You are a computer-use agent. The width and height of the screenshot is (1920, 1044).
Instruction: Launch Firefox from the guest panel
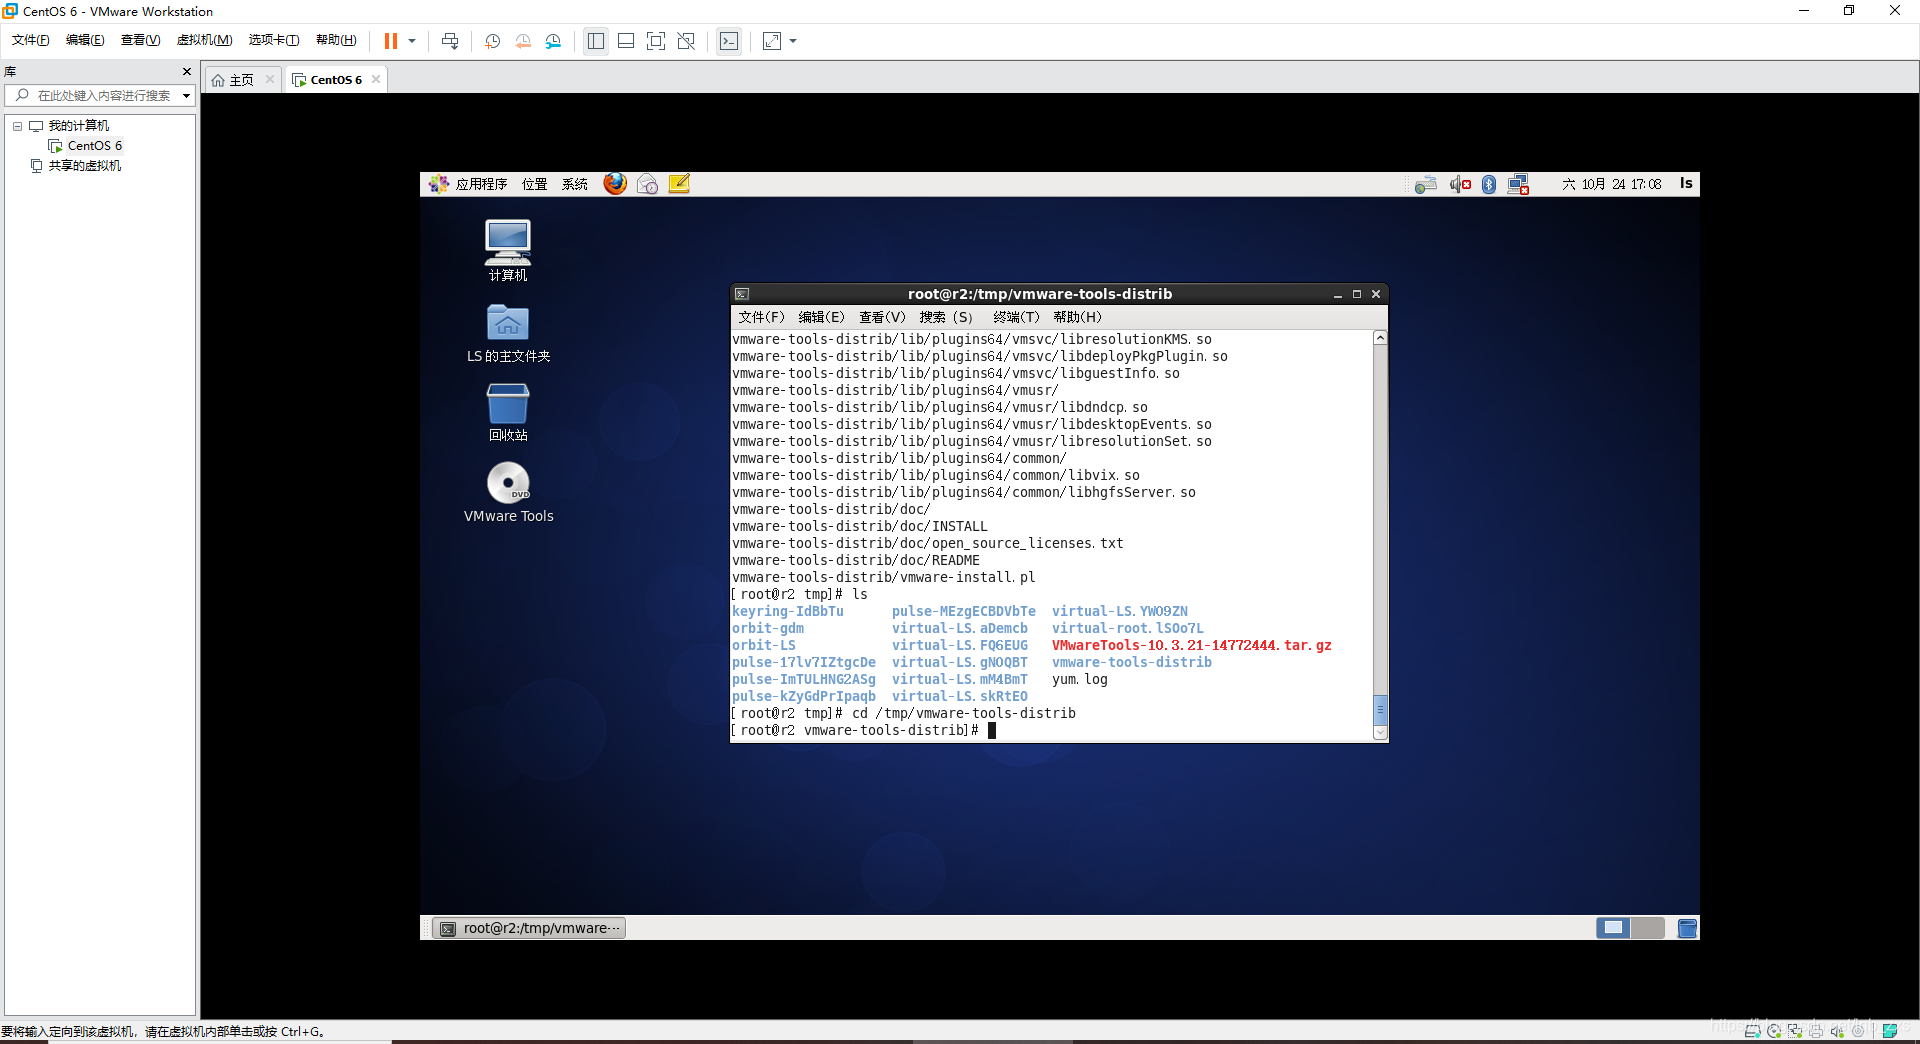(x=615, y=184)
